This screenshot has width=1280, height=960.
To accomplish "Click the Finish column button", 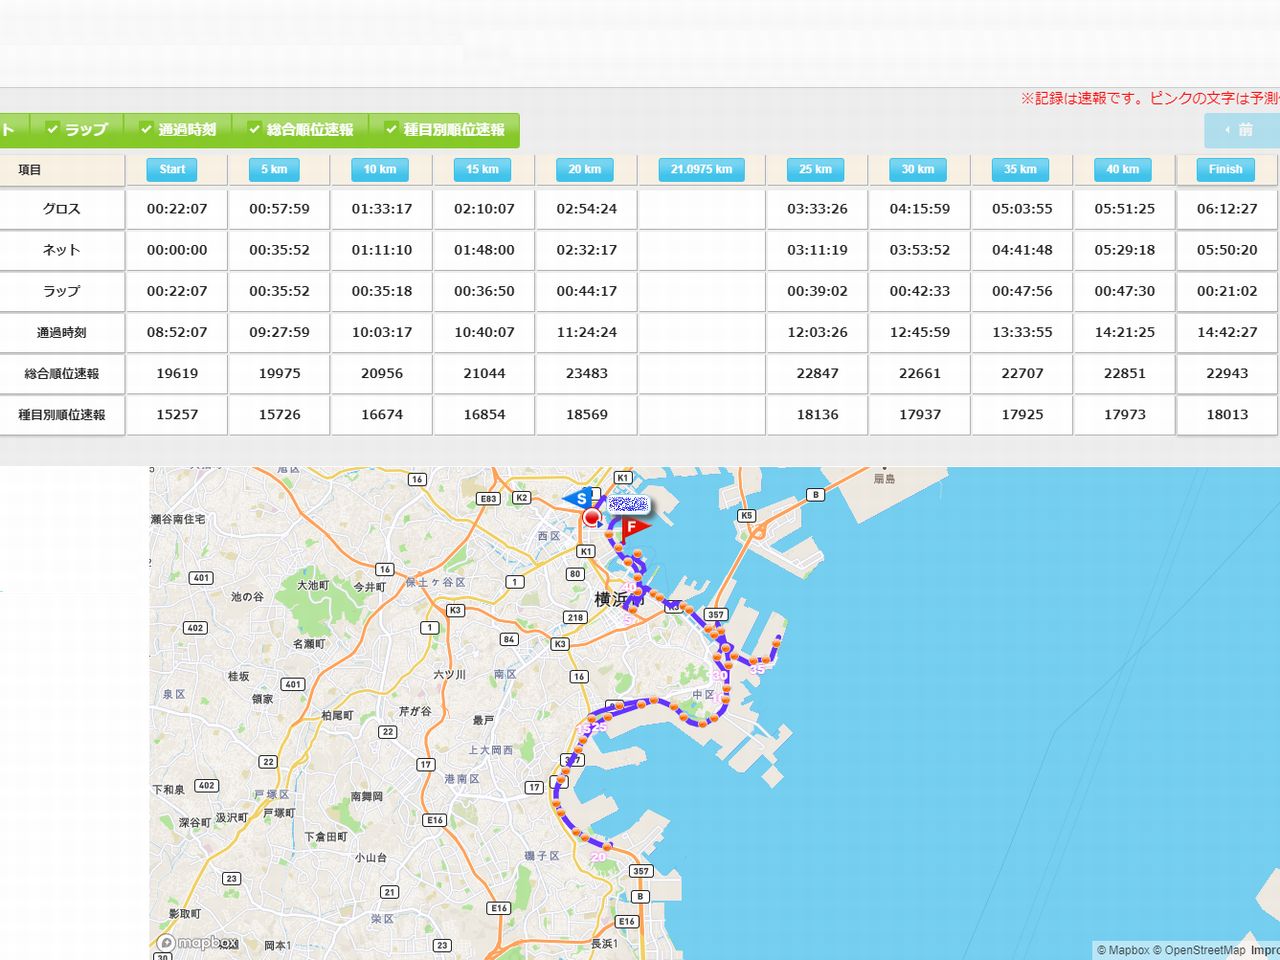I will (x=1225, y=170).
